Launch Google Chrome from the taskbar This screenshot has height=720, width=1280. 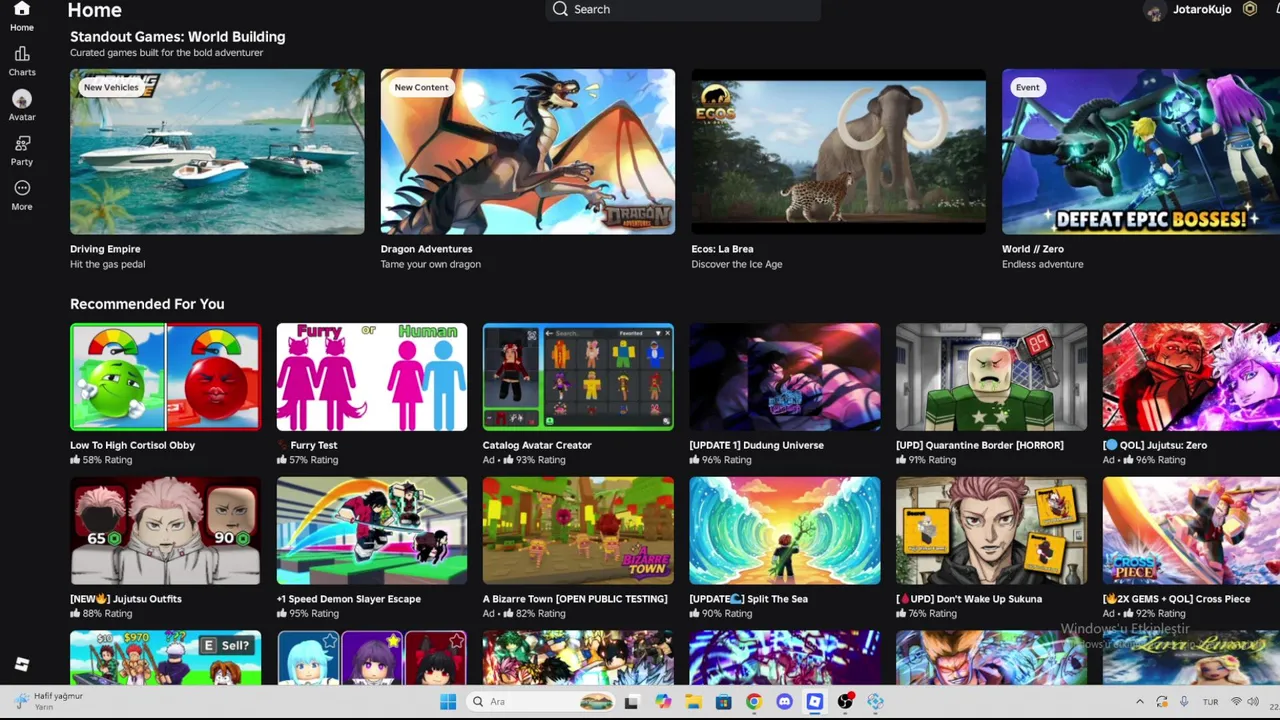[754, 702]
